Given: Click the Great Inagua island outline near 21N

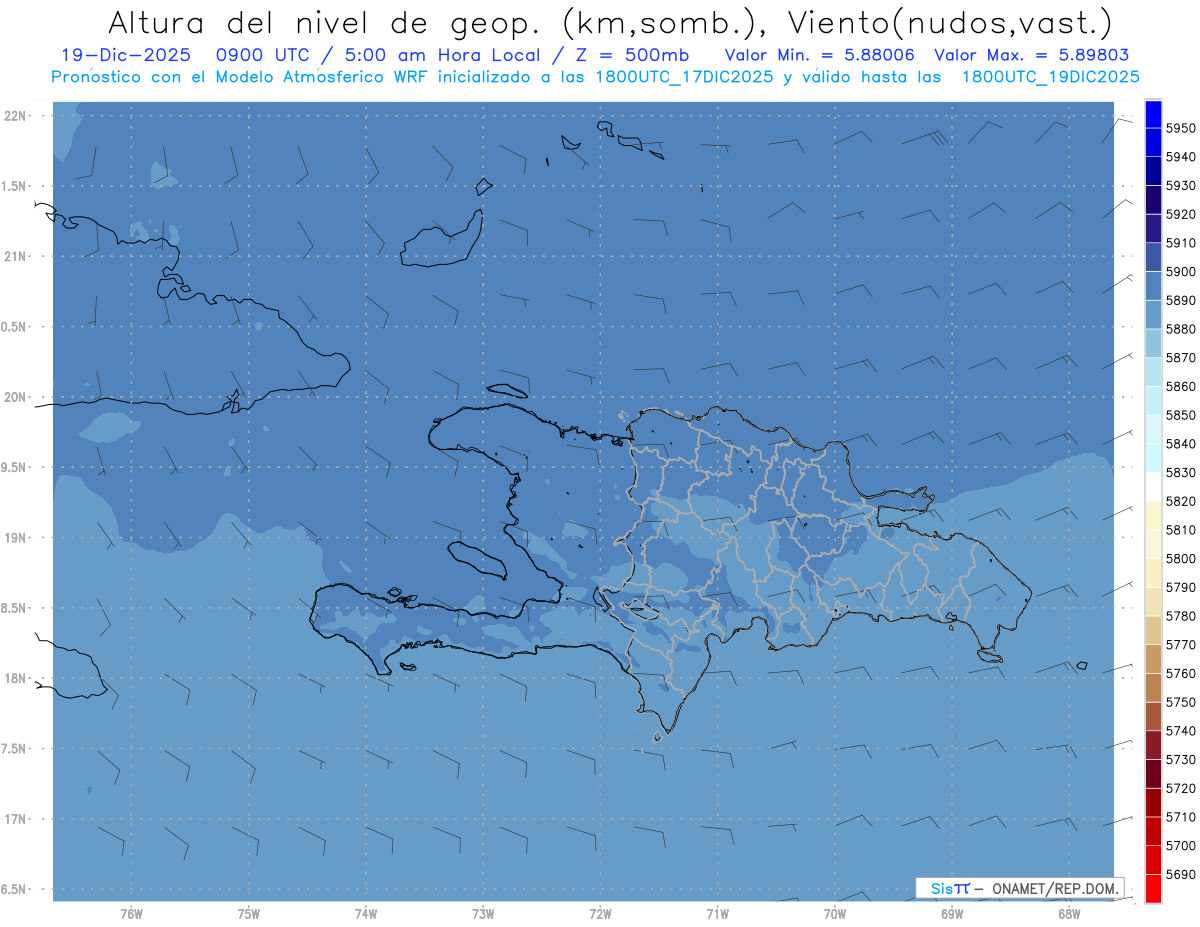Looking at the screenshot, I should click(440, 240).
